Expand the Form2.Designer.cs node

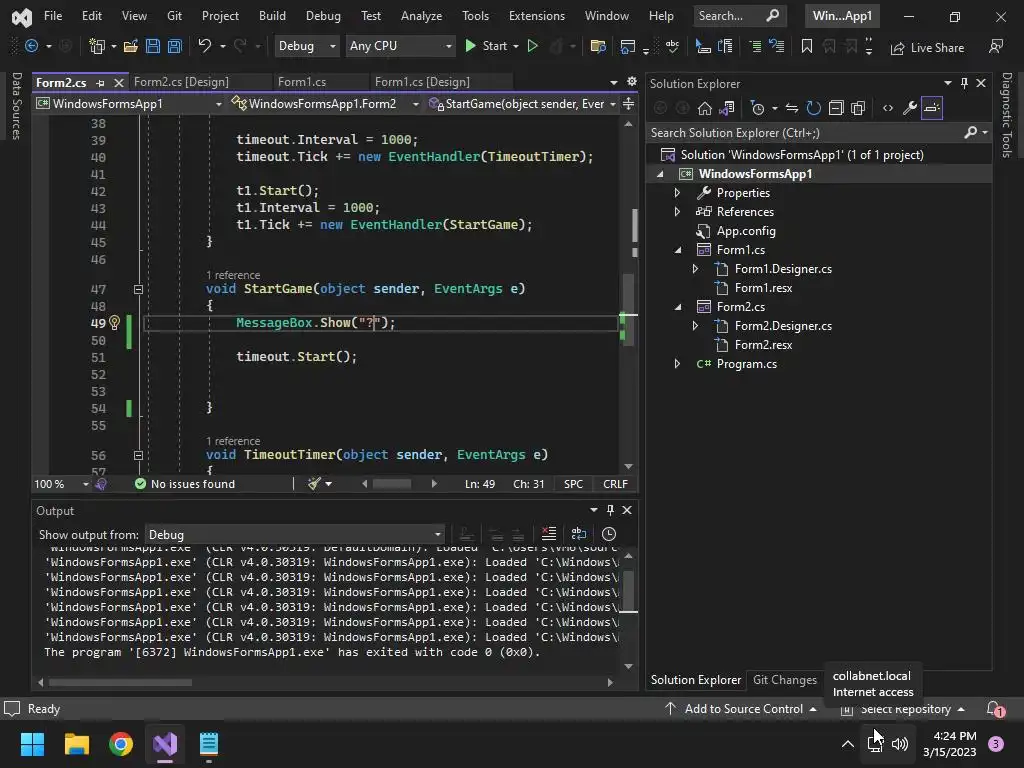click(695, 325)
